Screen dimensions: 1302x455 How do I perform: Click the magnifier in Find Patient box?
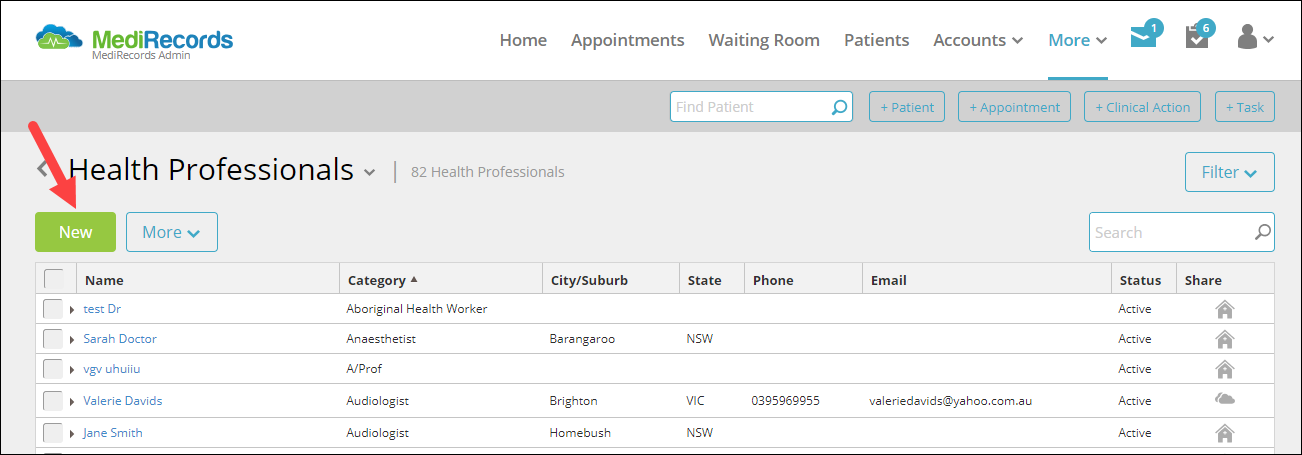click(x=840, y=107)
